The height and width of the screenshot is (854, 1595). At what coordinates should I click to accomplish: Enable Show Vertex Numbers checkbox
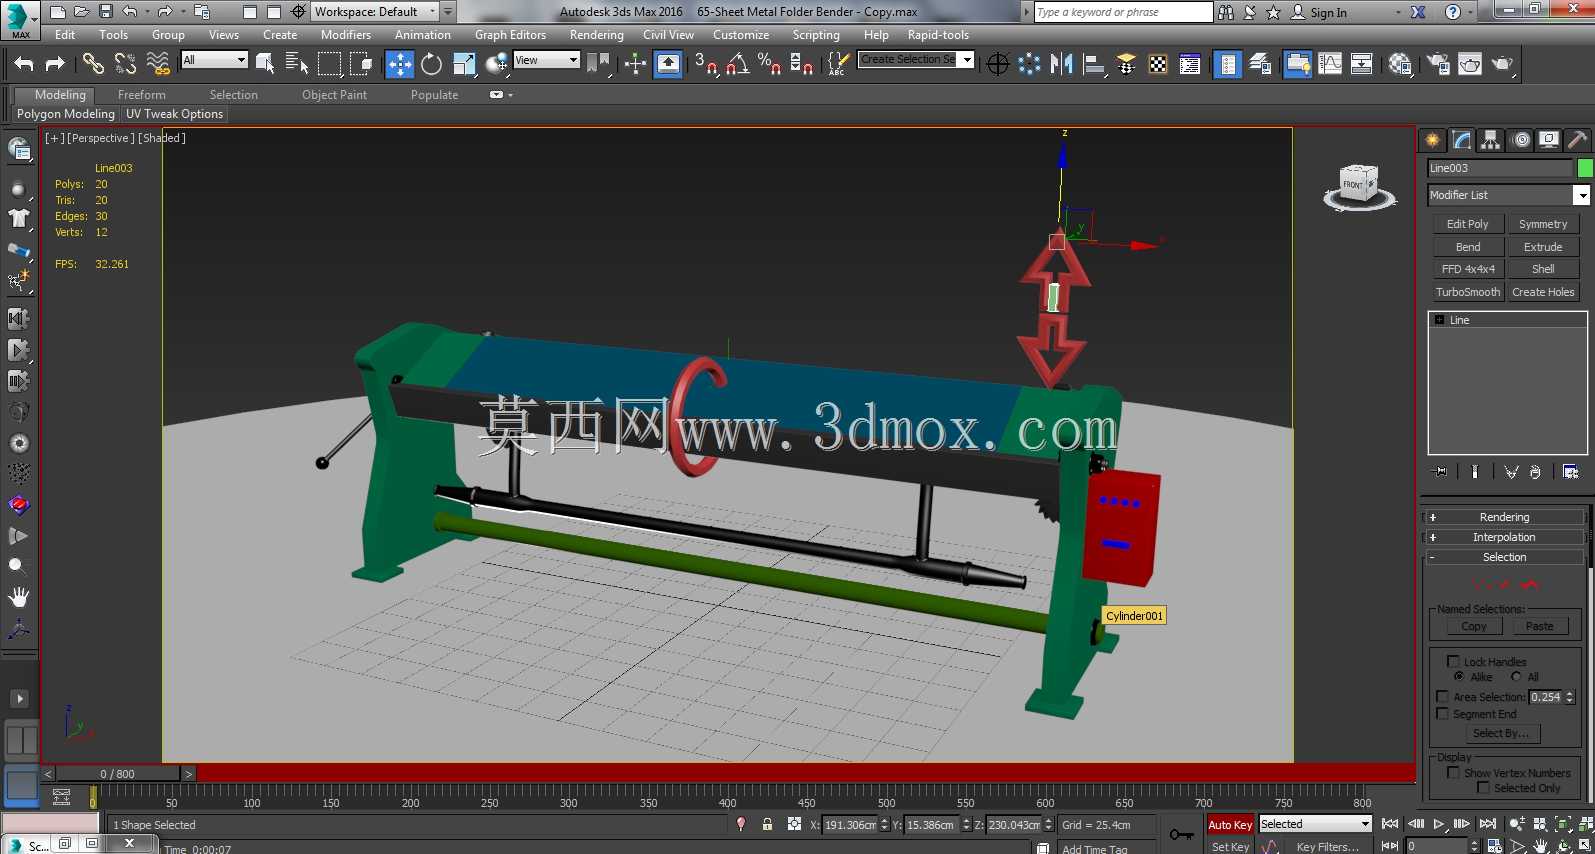click(x=1453, y=772)
